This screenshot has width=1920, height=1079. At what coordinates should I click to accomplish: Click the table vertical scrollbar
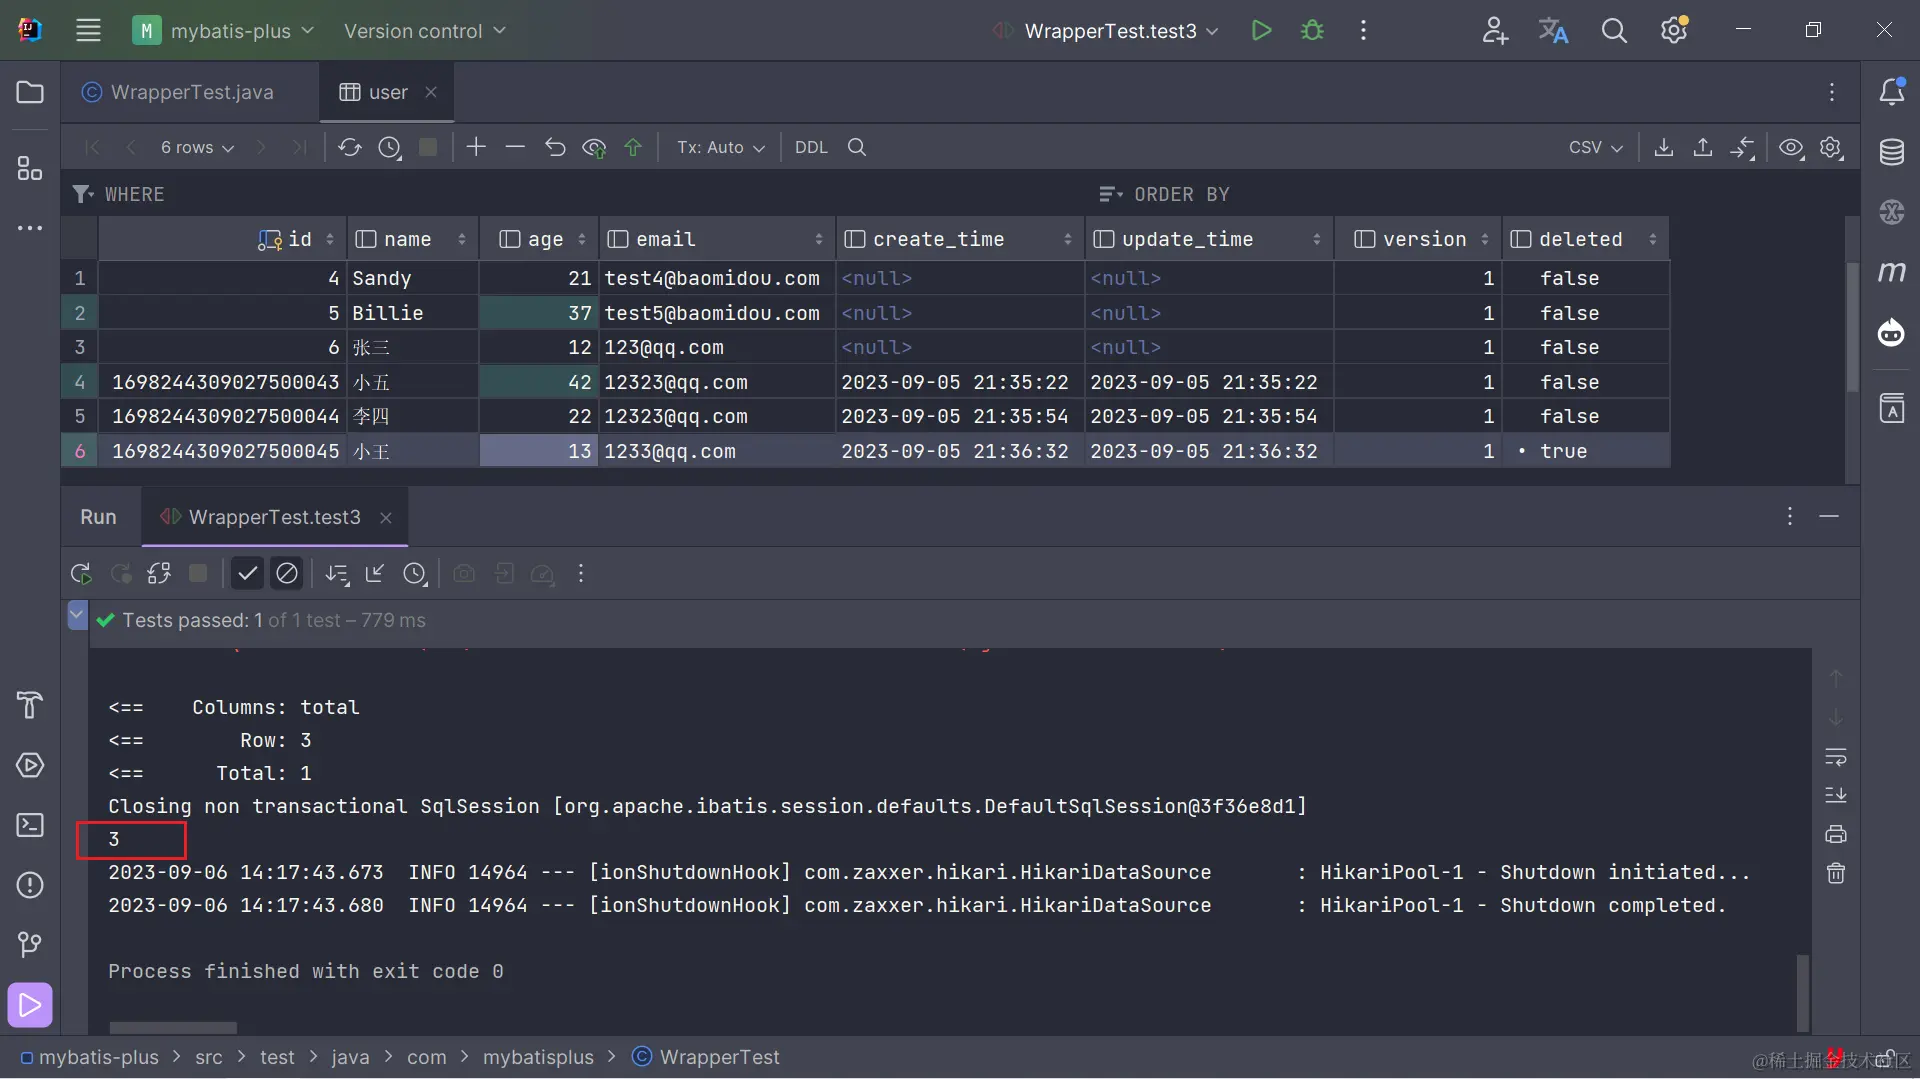coord(1851,325)
